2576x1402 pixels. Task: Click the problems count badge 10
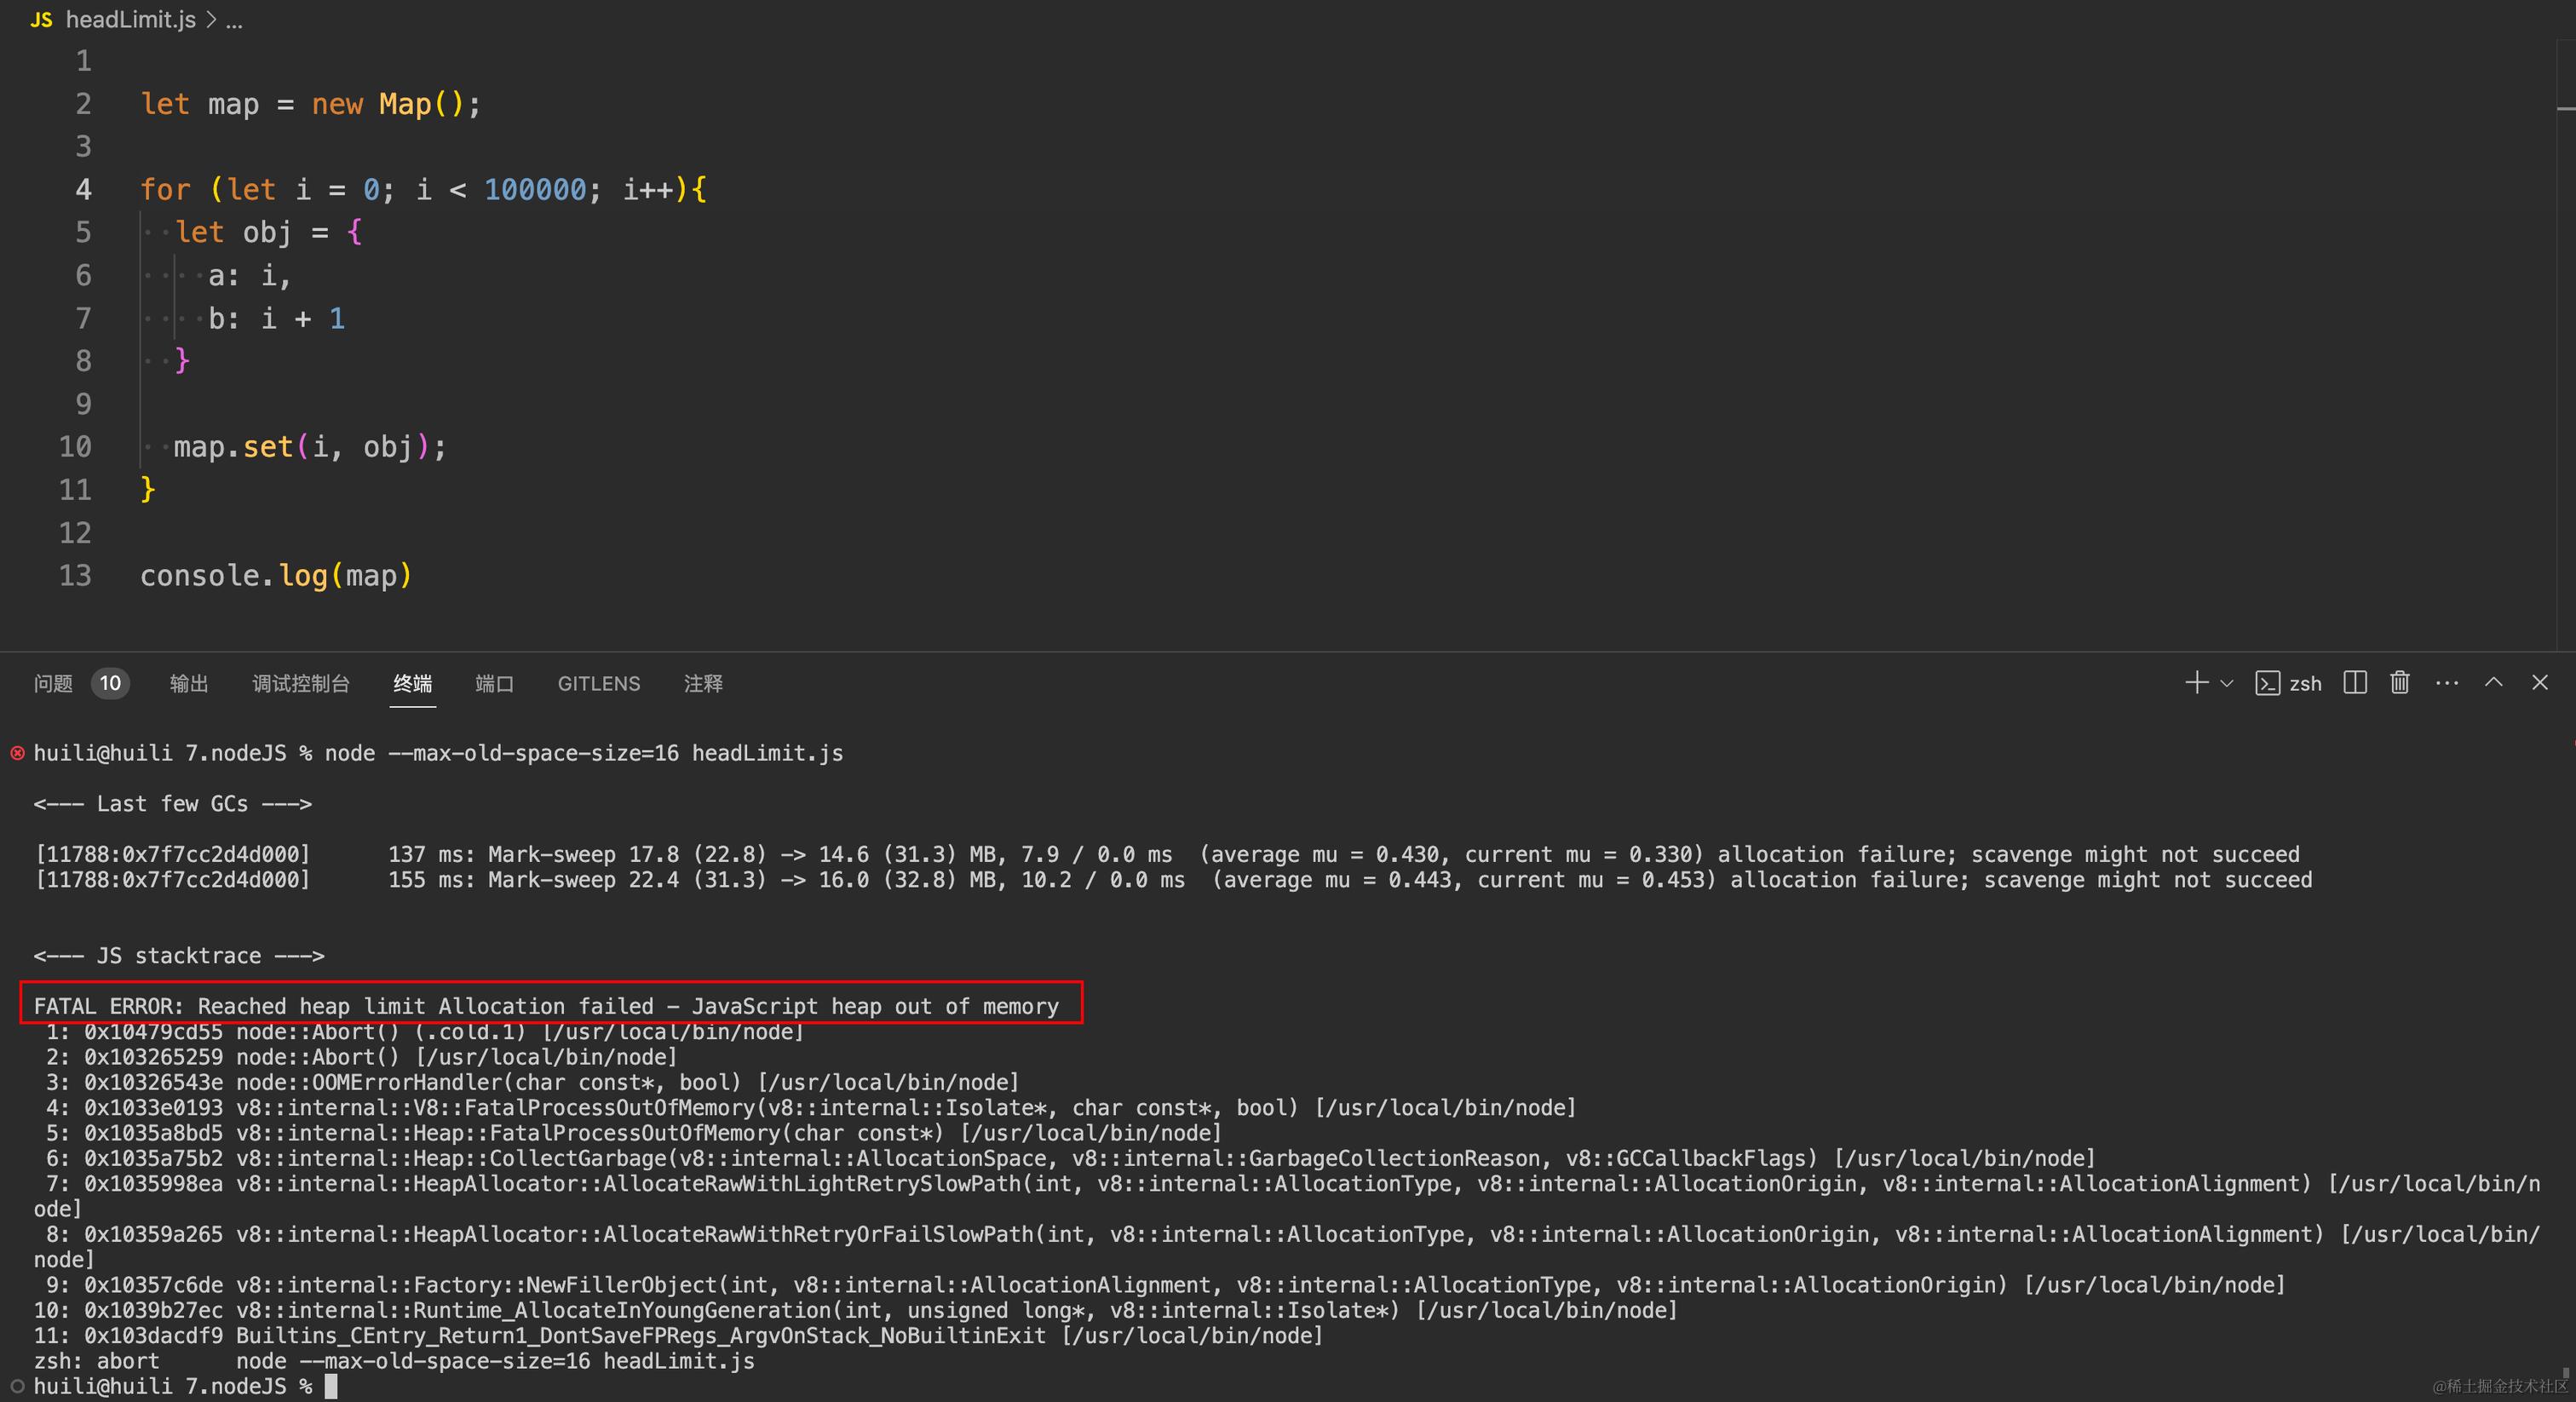coord(110,683)
